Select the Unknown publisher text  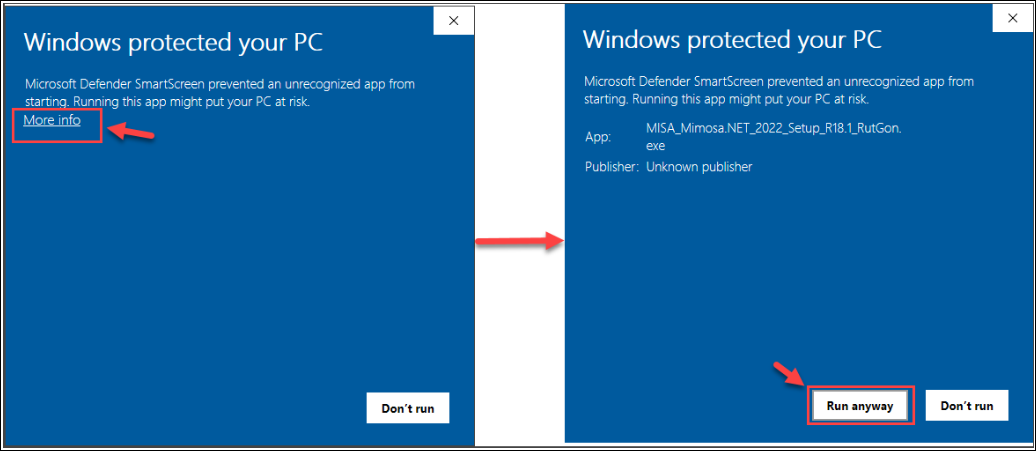(699, 167)
